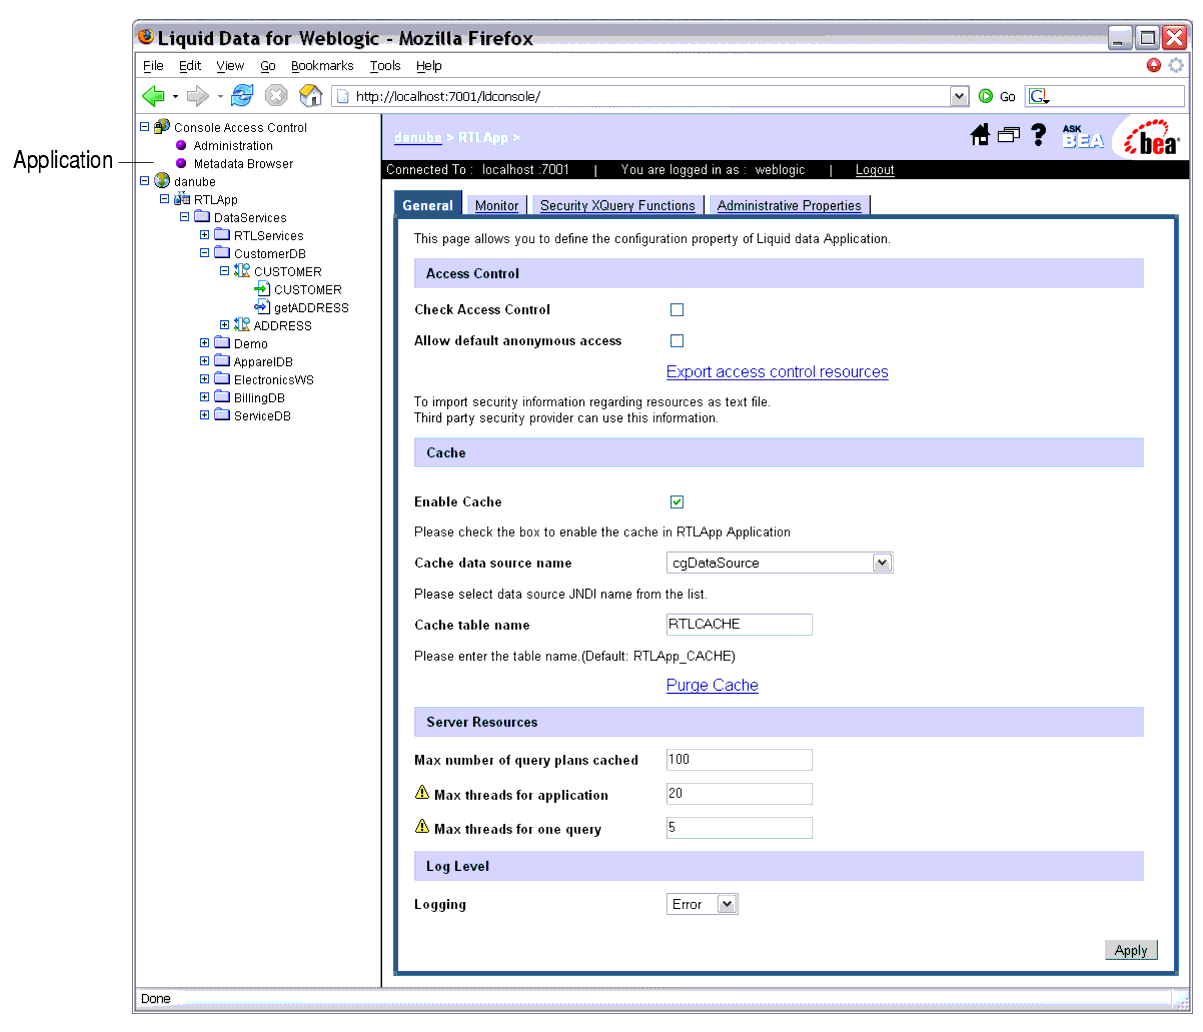This screenshot has width=1203, height=1032.
Task: Click the ADDRESS data service icon
Action: (x=242, y=325)
